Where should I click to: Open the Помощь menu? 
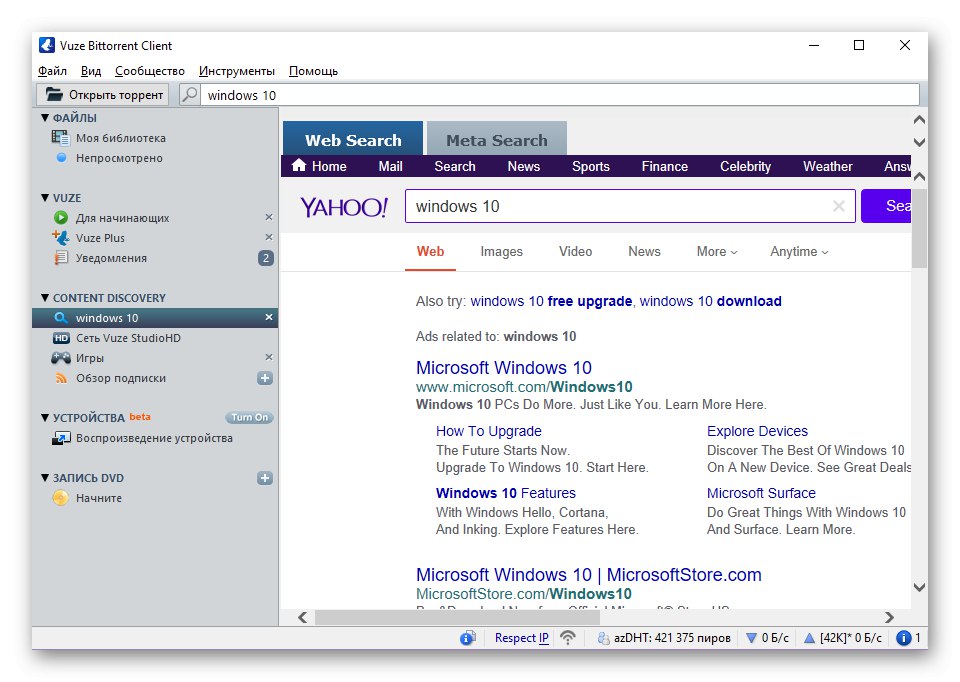pos(313,71)
